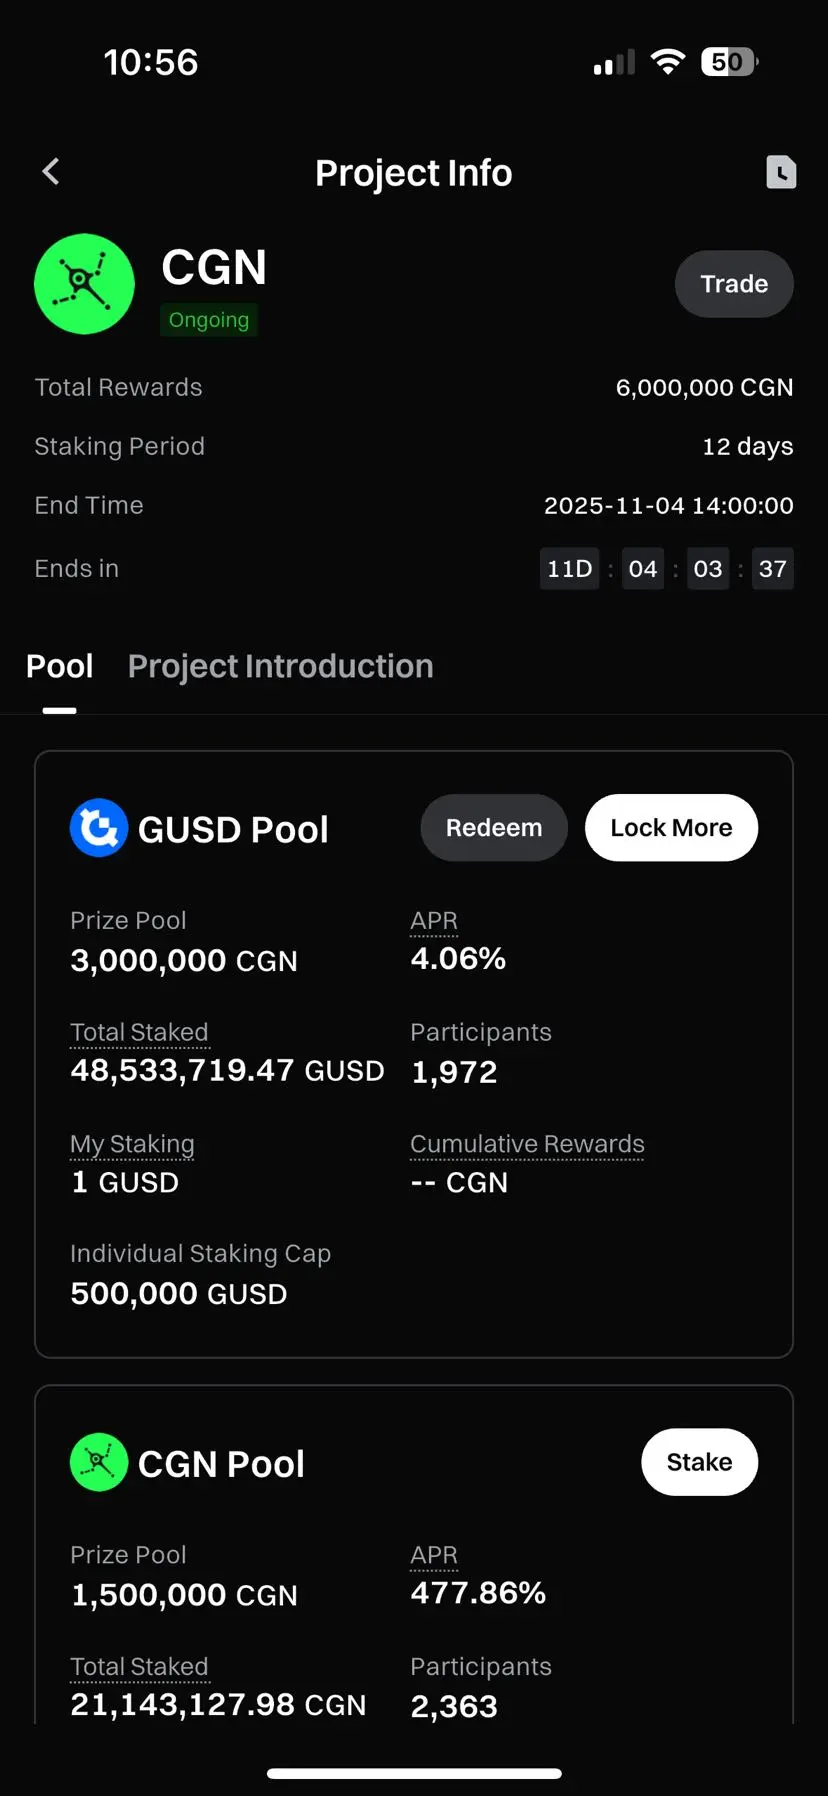Tap the cellular signal bars icon
This screenshot has height=1796, width=828.
coord(614,63)
